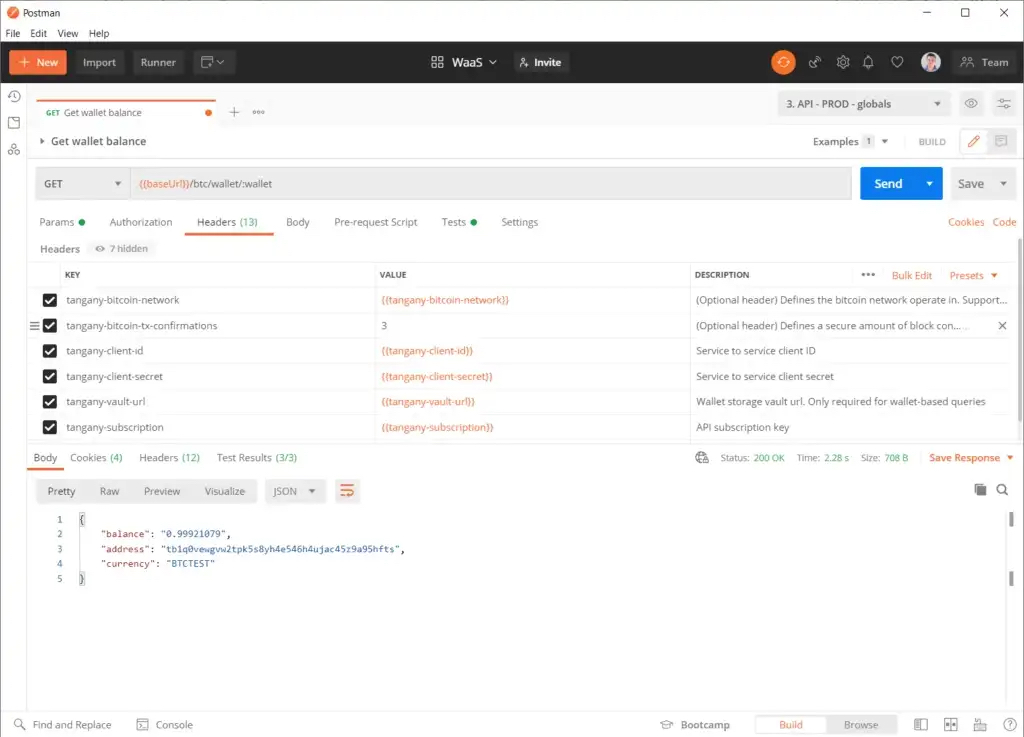Click the network globe icon near Status
The width and height of the screenshot is (1024, 737).
tap(702, 458)
